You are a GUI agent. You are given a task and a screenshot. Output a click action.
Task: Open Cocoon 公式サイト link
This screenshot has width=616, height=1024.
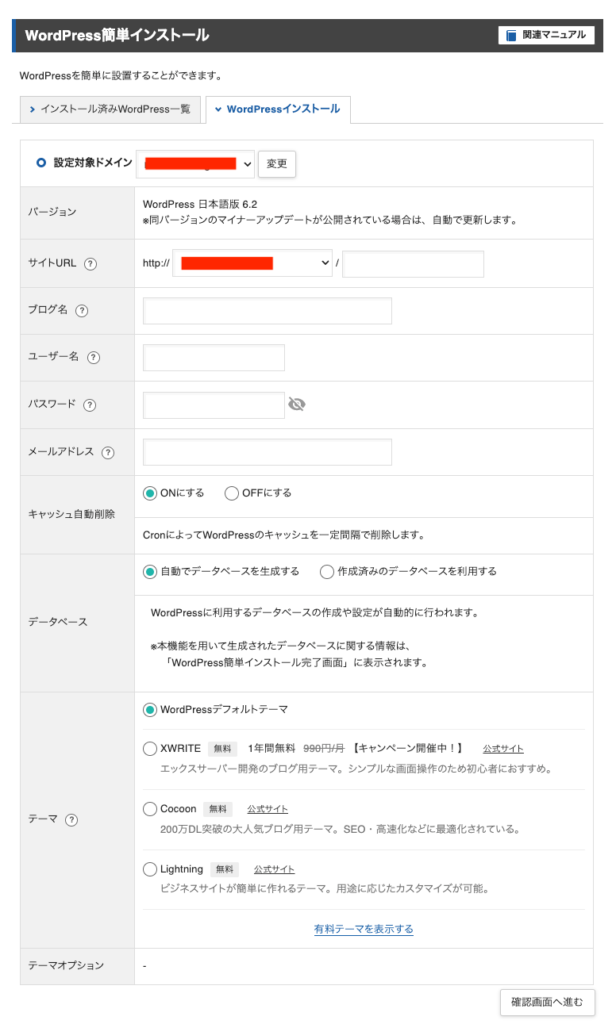(267, 809)
